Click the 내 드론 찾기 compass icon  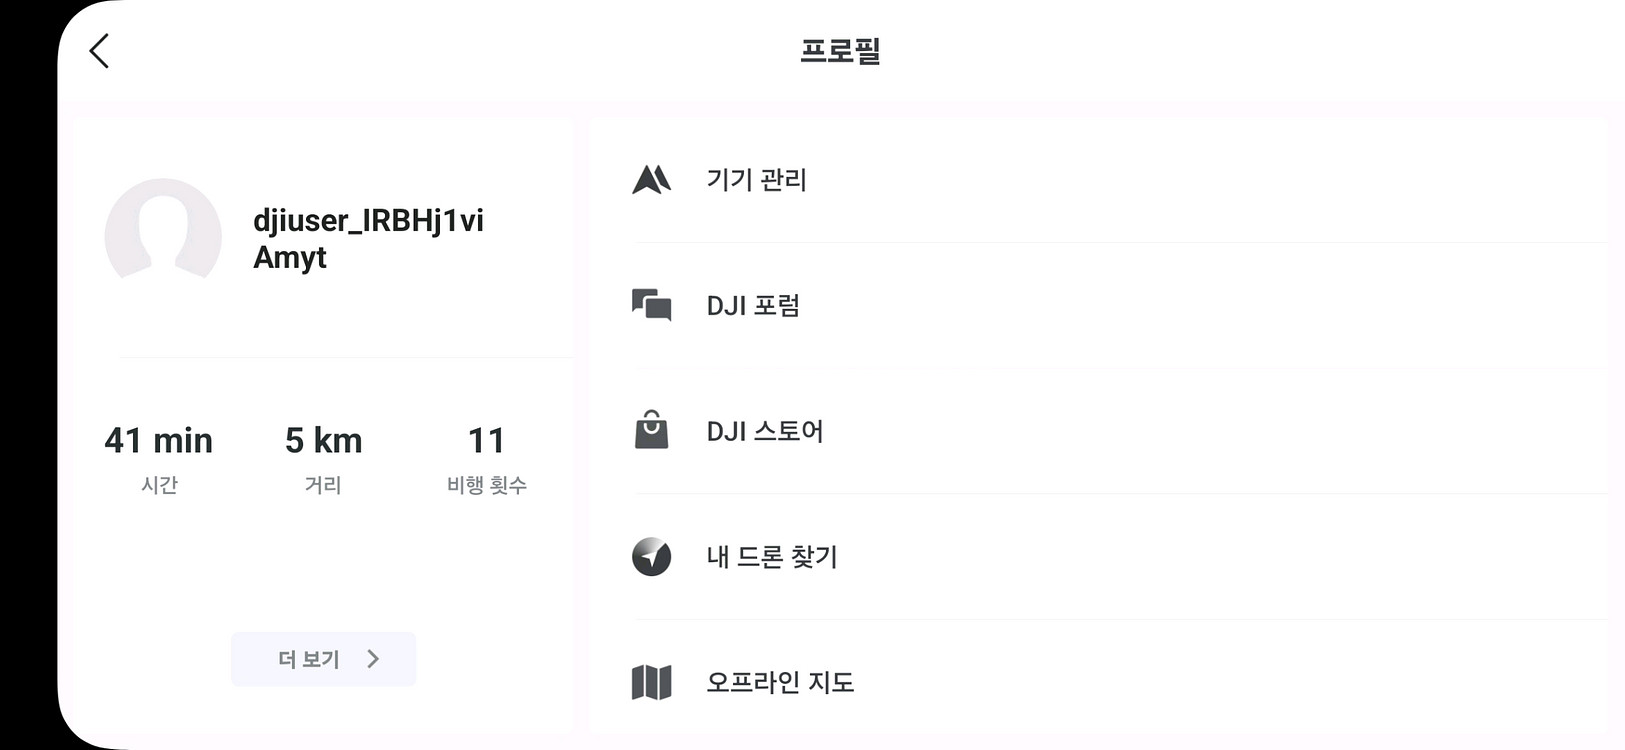pyautogui.click(x=651, y=557)
